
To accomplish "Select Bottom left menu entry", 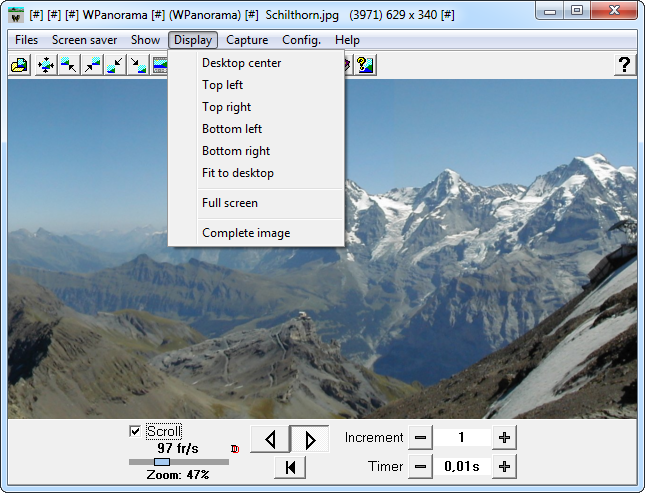I will click(256, 129).
